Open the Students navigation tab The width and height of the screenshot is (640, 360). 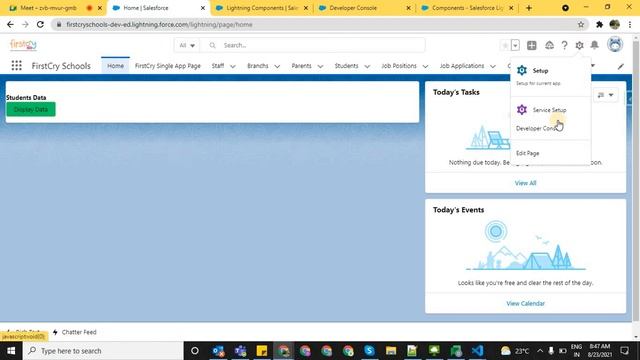tap(346, 66)
